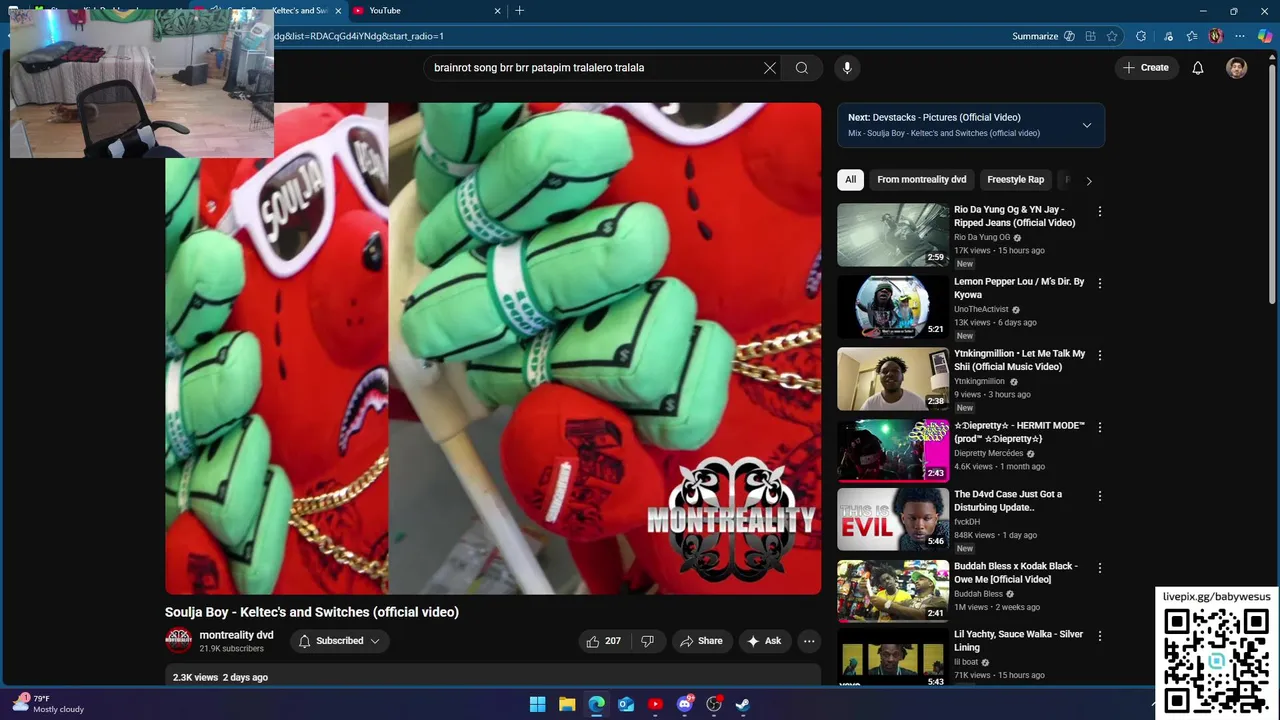Open options for Silver Lining video
The image size is (1280, 720).
pyautogui.click(x=1100, y=636)
